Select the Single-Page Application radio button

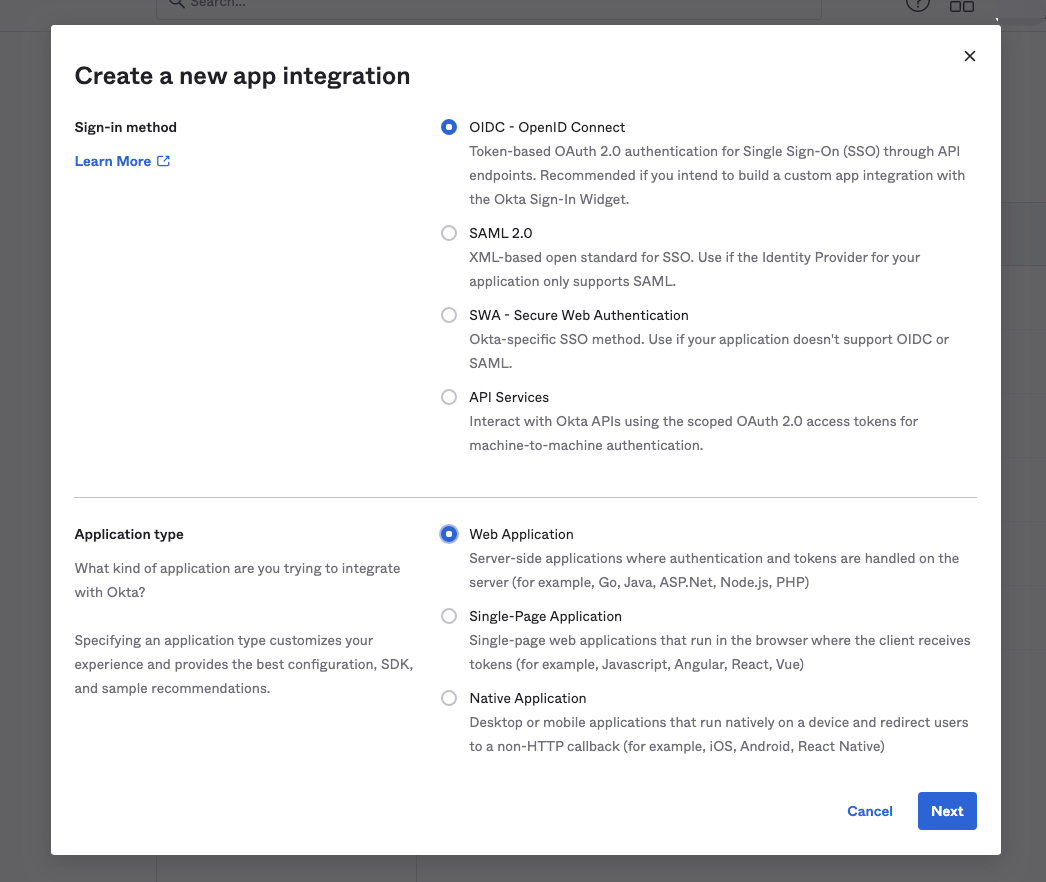pyautogui.click(x=449, y=616)
